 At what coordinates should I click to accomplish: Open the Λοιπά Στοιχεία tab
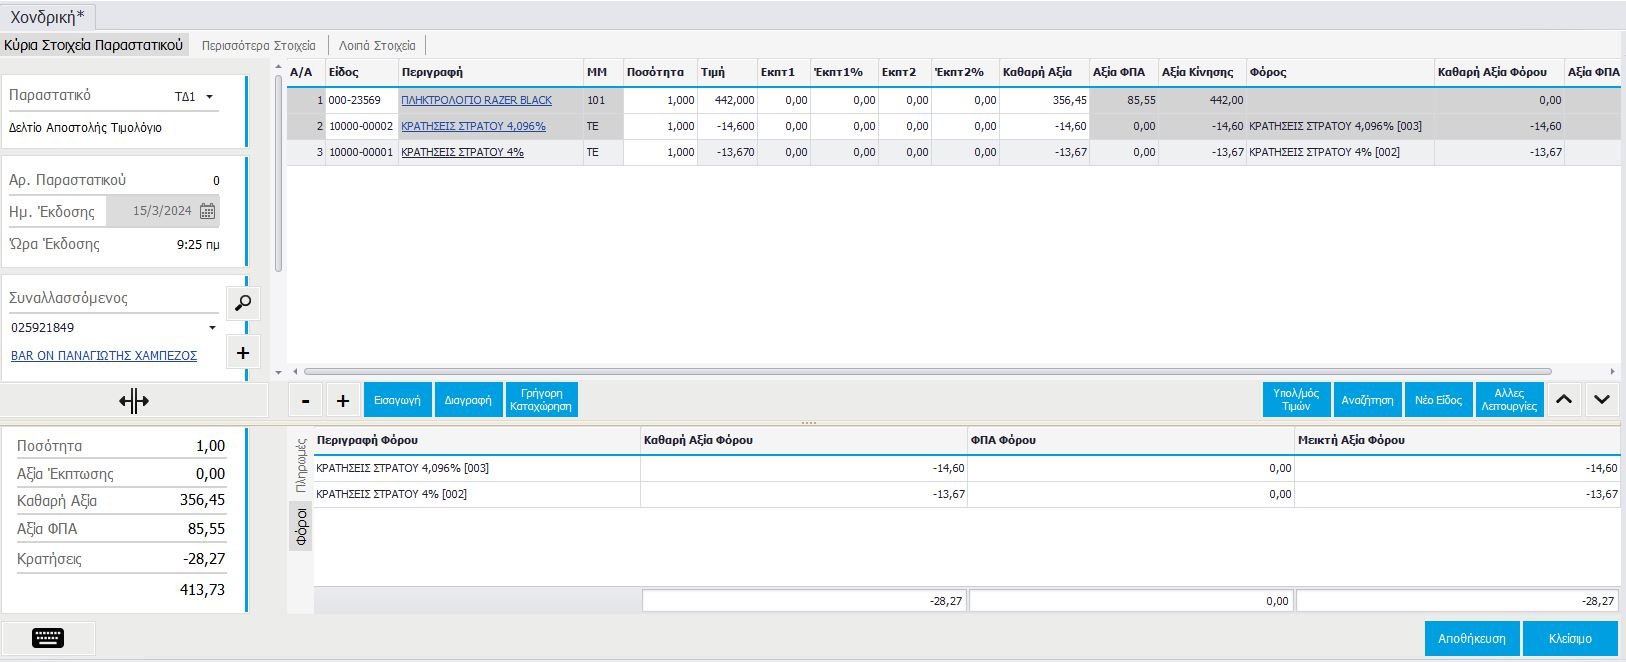click(x=377, y=45)
